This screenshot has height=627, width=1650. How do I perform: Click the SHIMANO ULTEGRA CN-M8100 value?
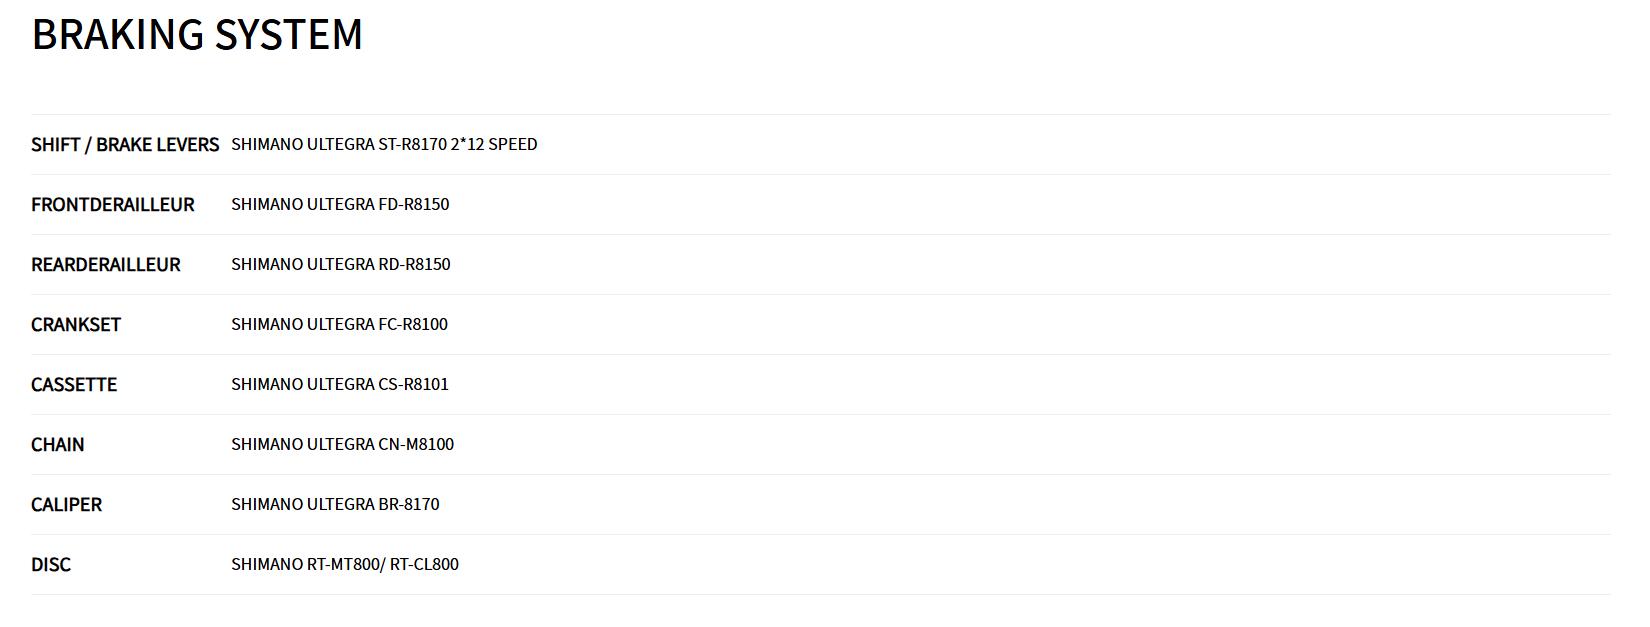342,444
